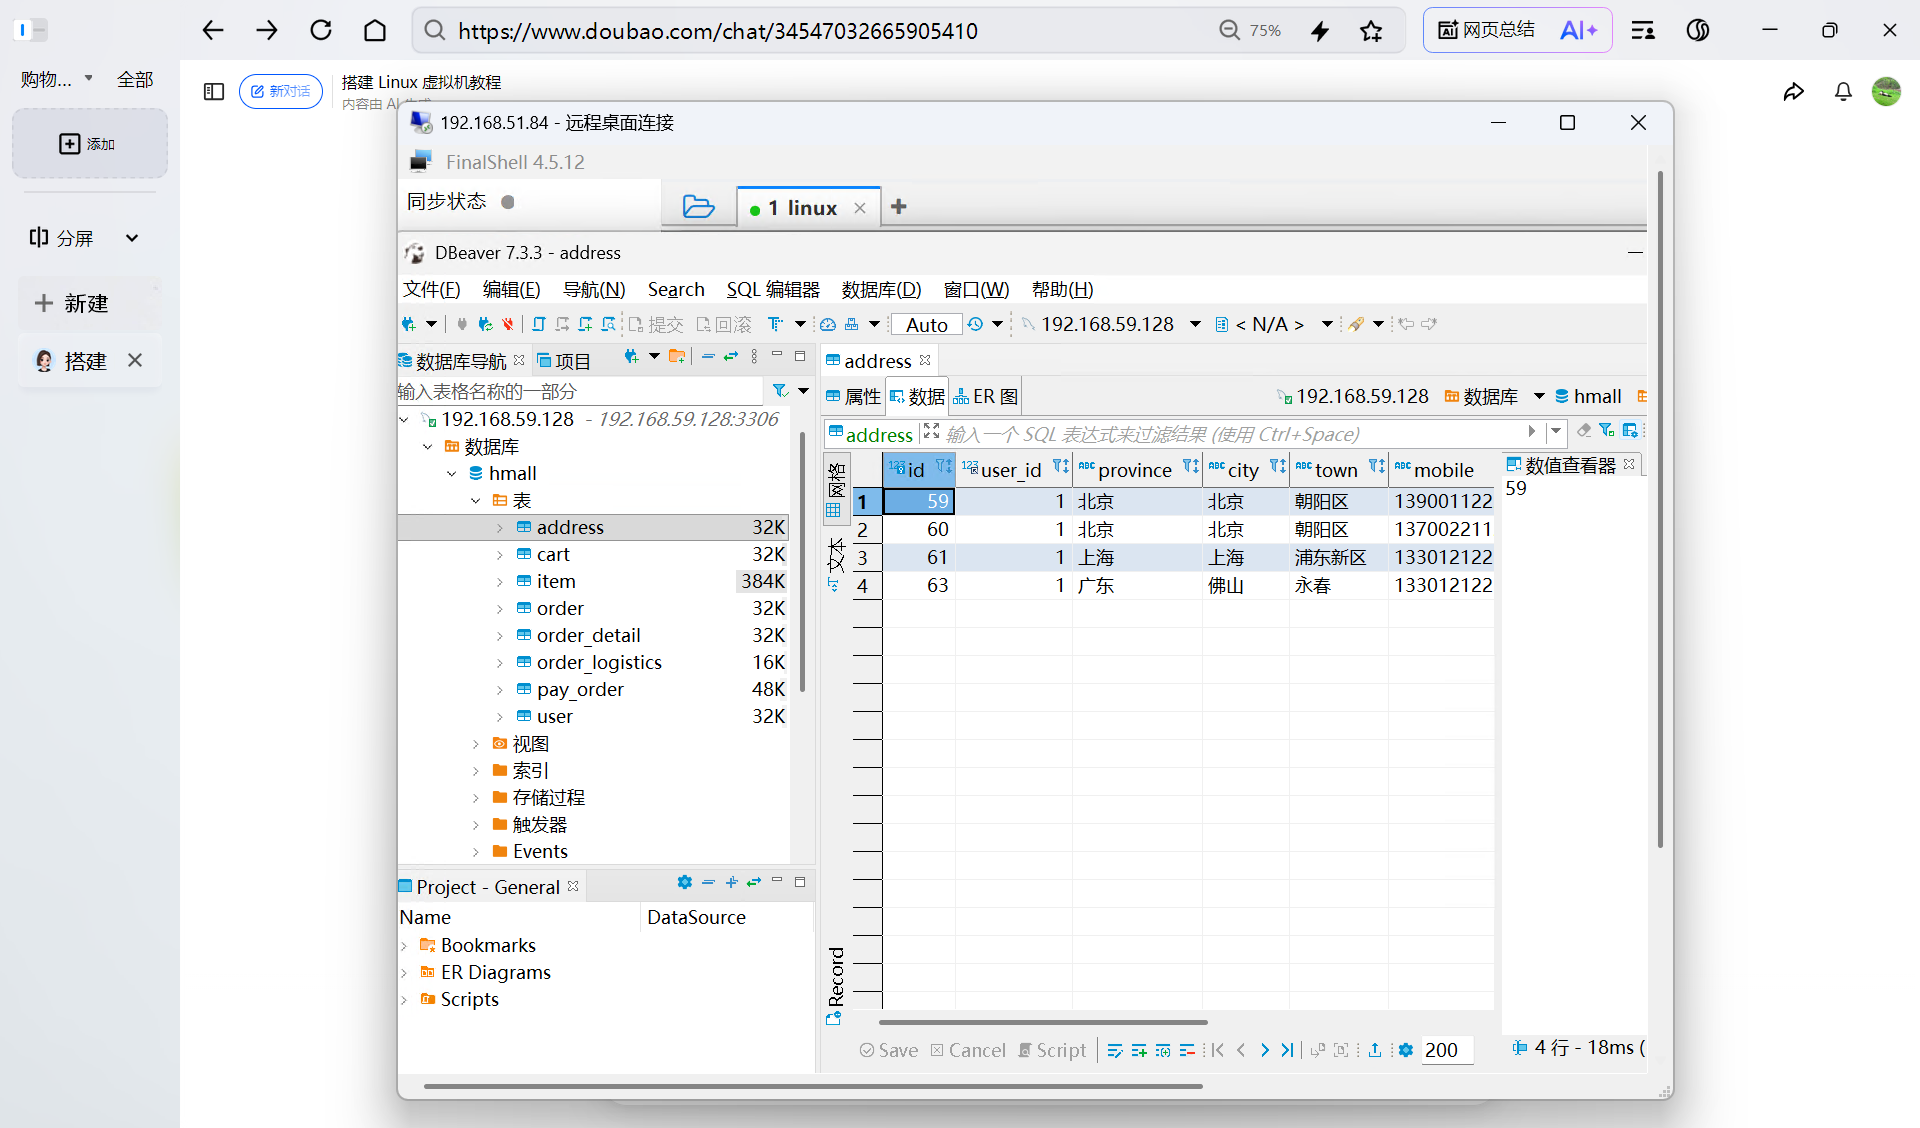
Task: Click link with editor arrows in navigator
Action: point(731,357)
